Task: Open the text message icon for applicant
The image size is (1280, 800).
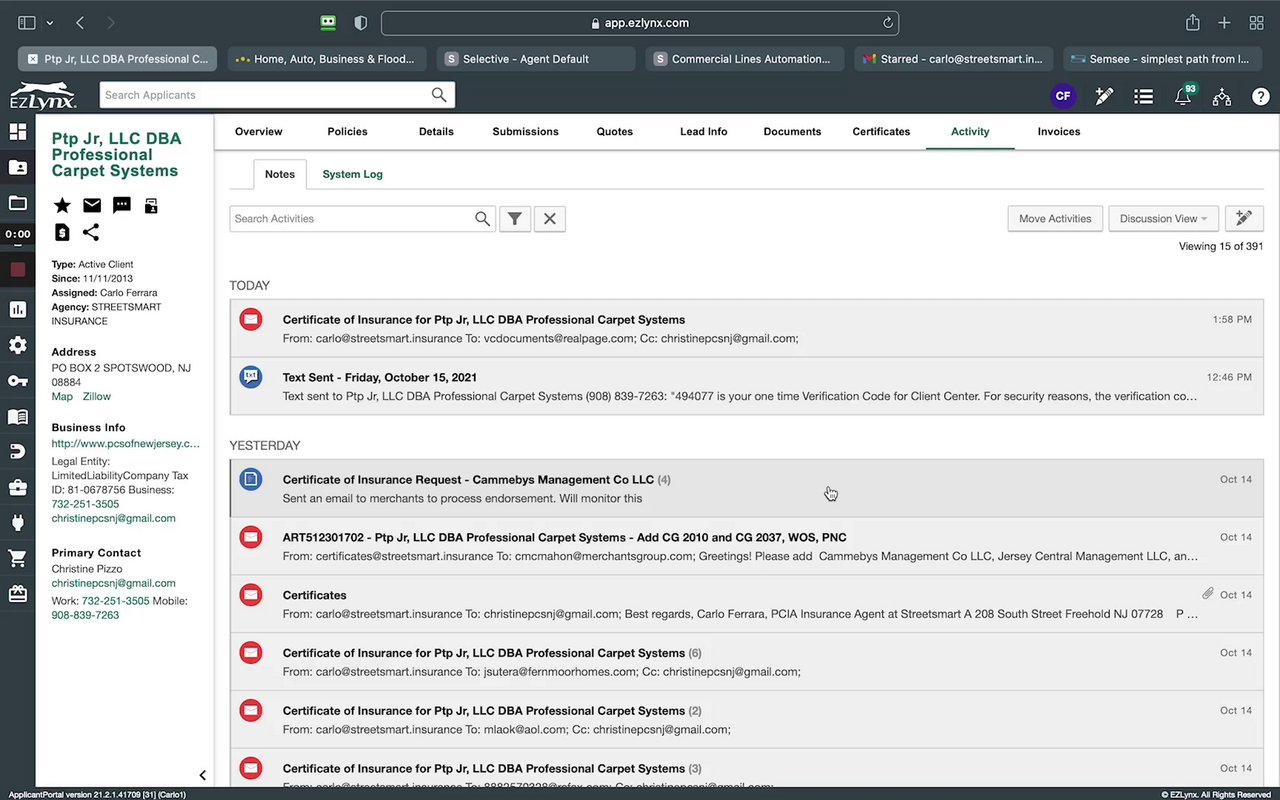Action: coord(122,206)
